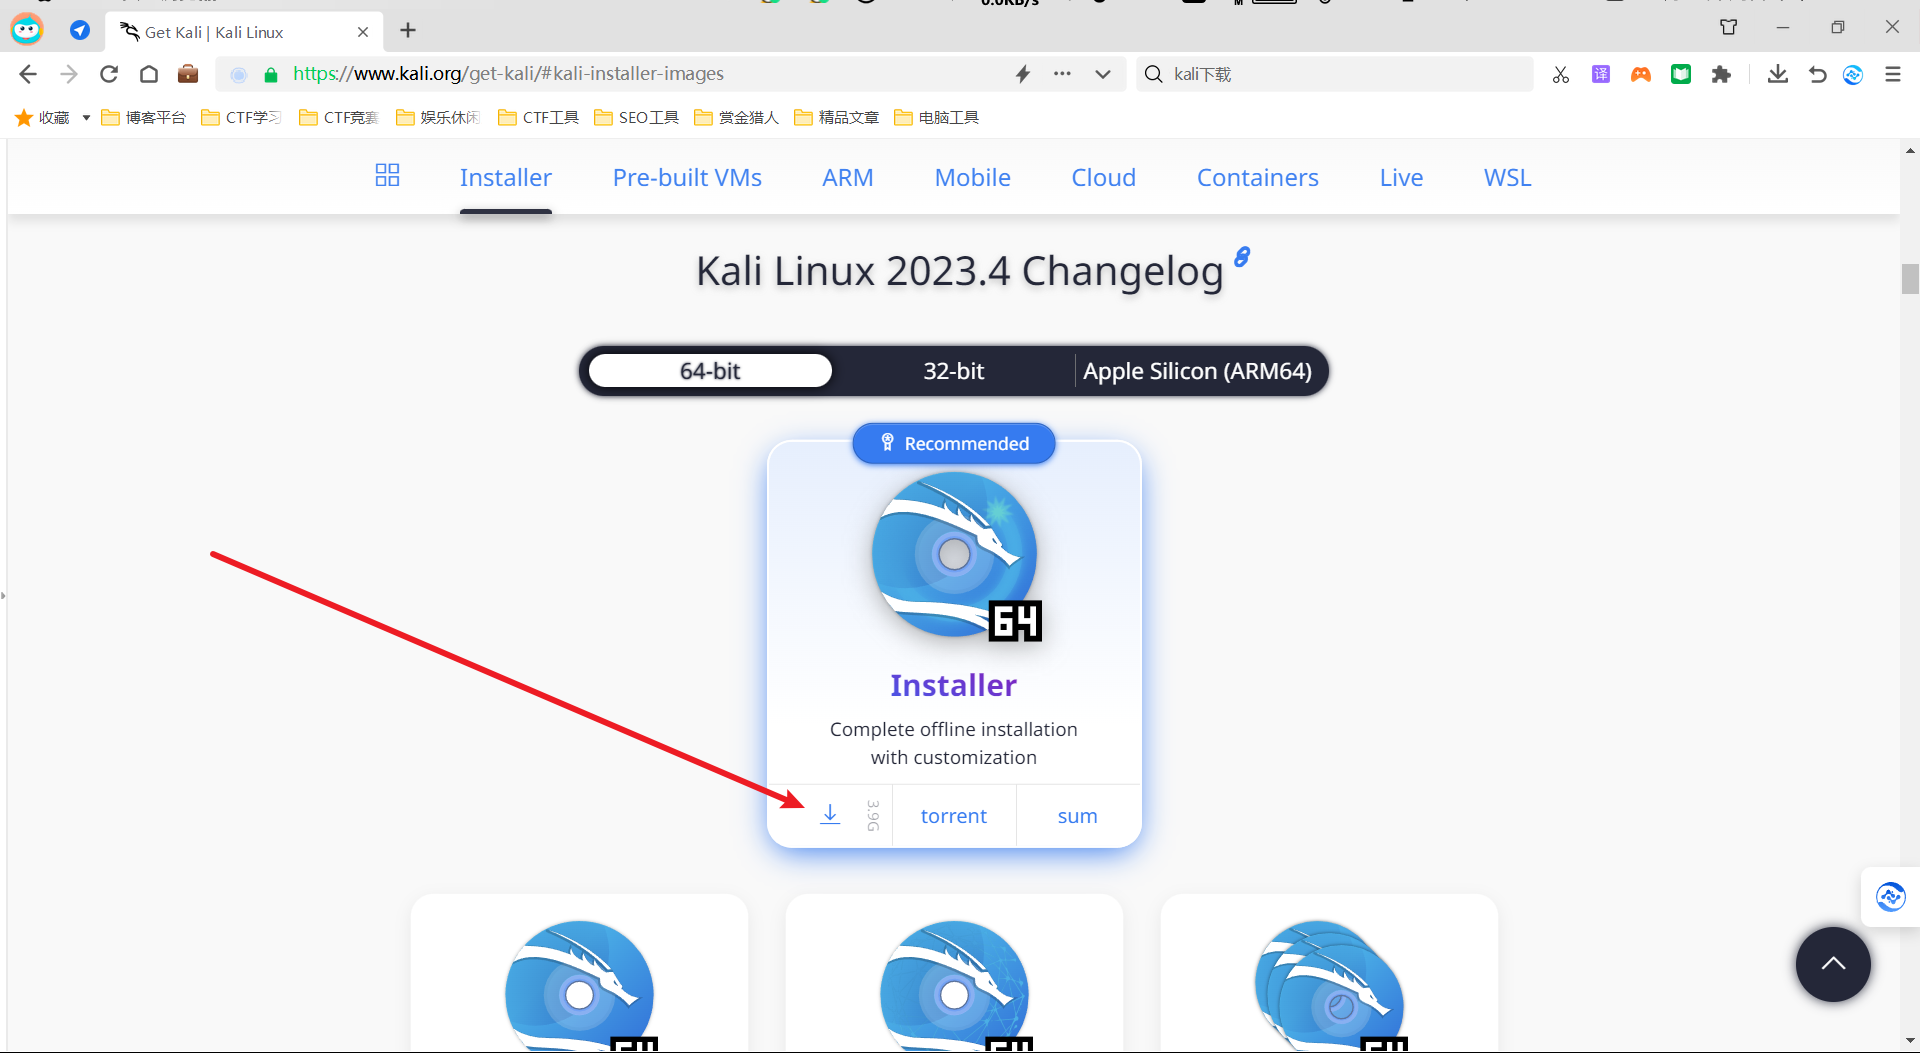Switch to the Mobile tab
The width and height of the screenshot is (1920, 1053).
[972, 177]
